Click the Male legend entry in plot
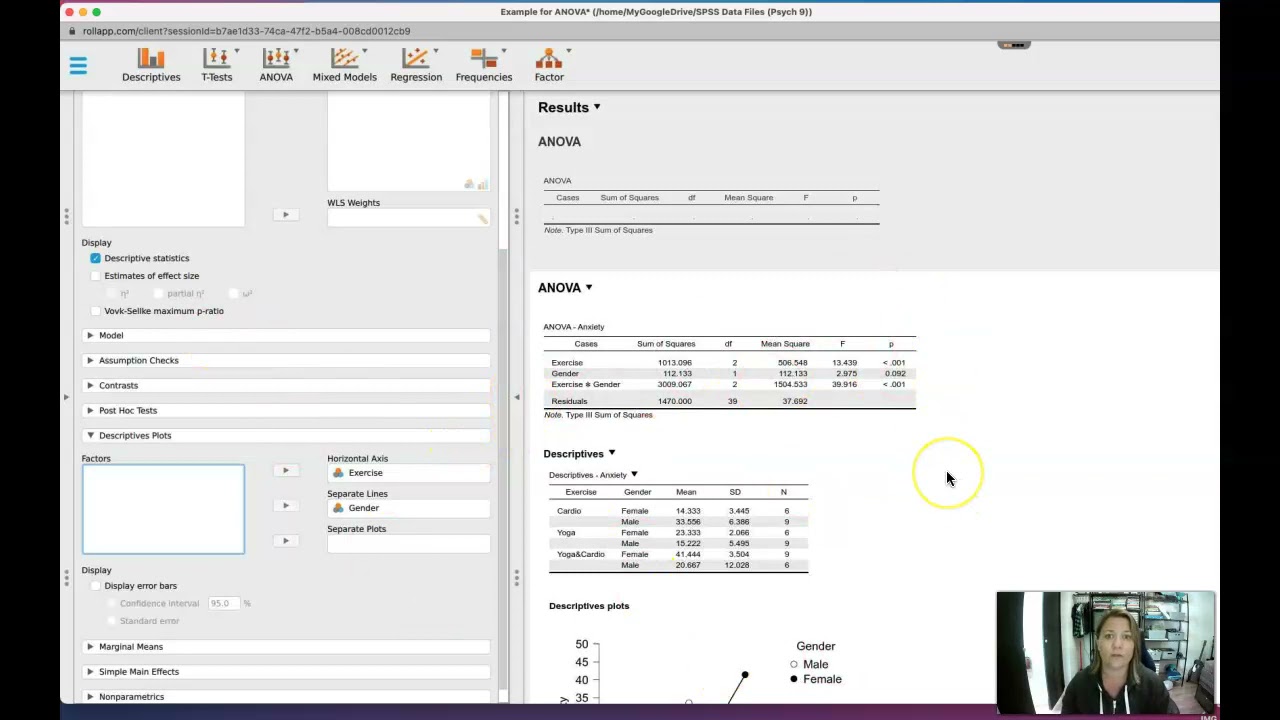Screen dimensions: 1280x720 [809, 664]
